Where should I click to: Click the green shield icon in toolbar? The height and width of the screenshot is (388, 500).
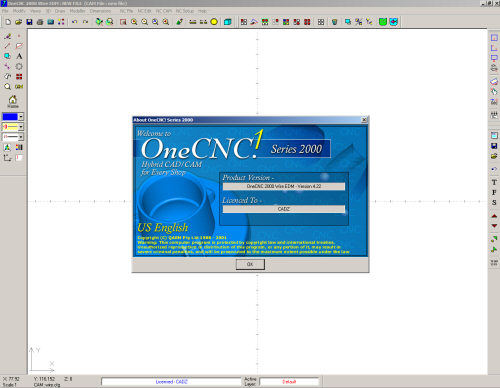pyautogui.click(x=383, y=22)
